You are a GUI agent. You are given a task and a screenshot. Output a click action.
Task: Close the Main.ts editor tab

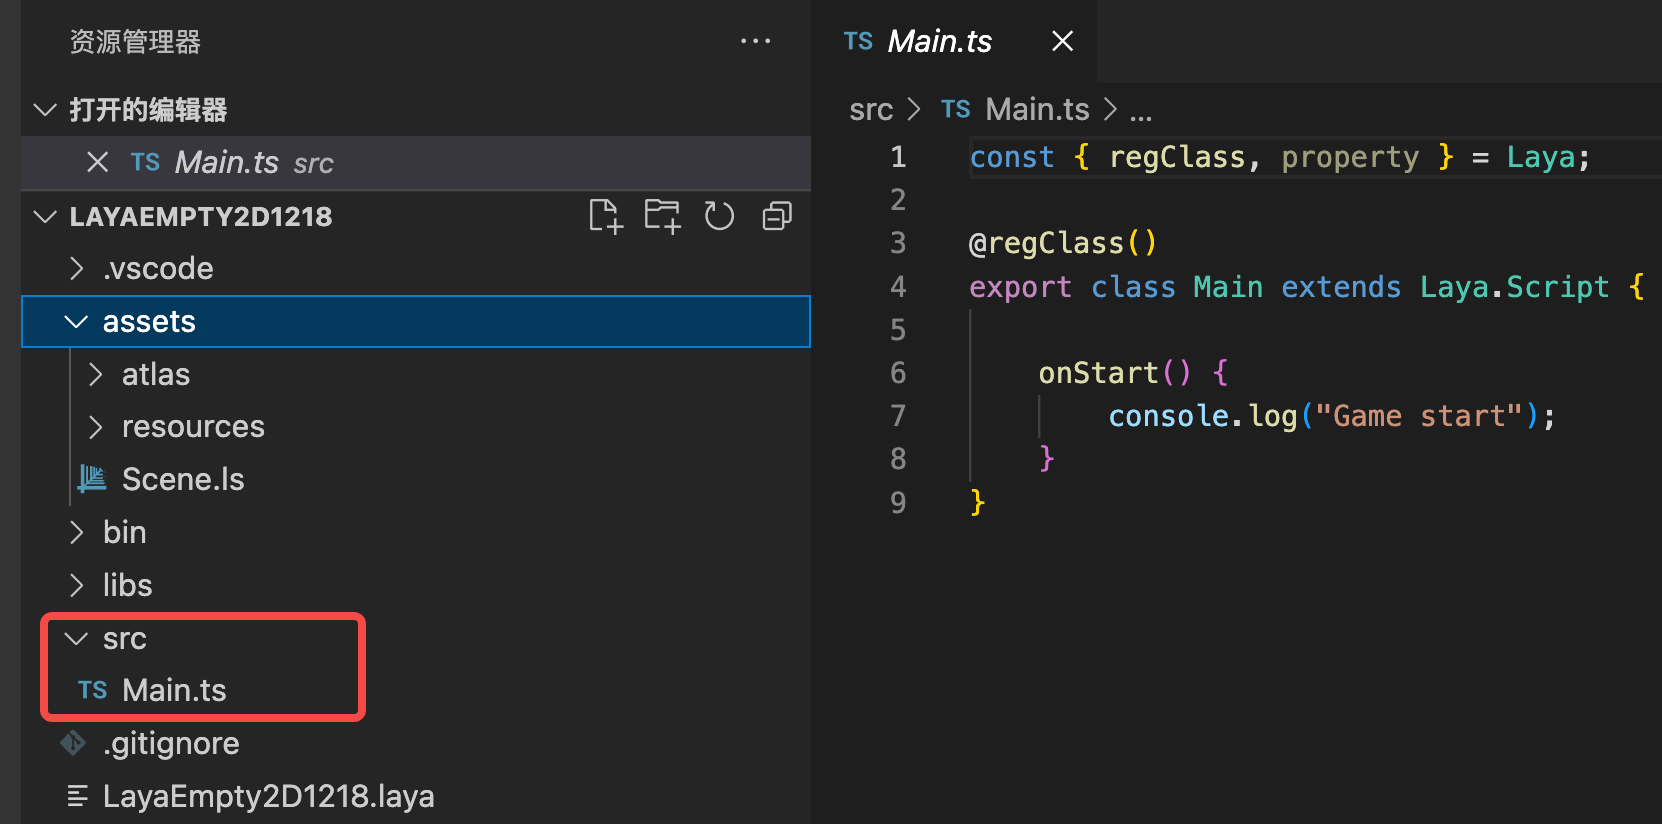(1062, 41)
